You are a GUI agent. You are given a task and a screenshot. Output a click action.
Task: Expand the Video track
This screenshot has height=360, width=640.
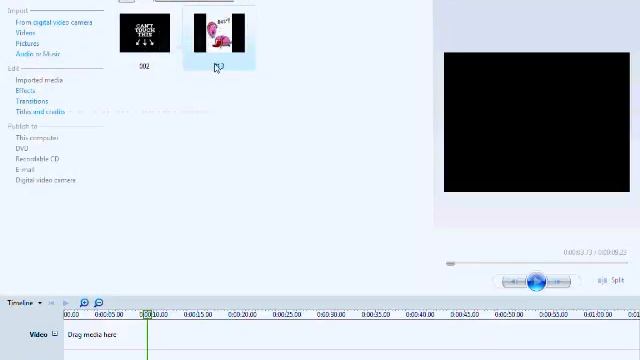[55, 334]
